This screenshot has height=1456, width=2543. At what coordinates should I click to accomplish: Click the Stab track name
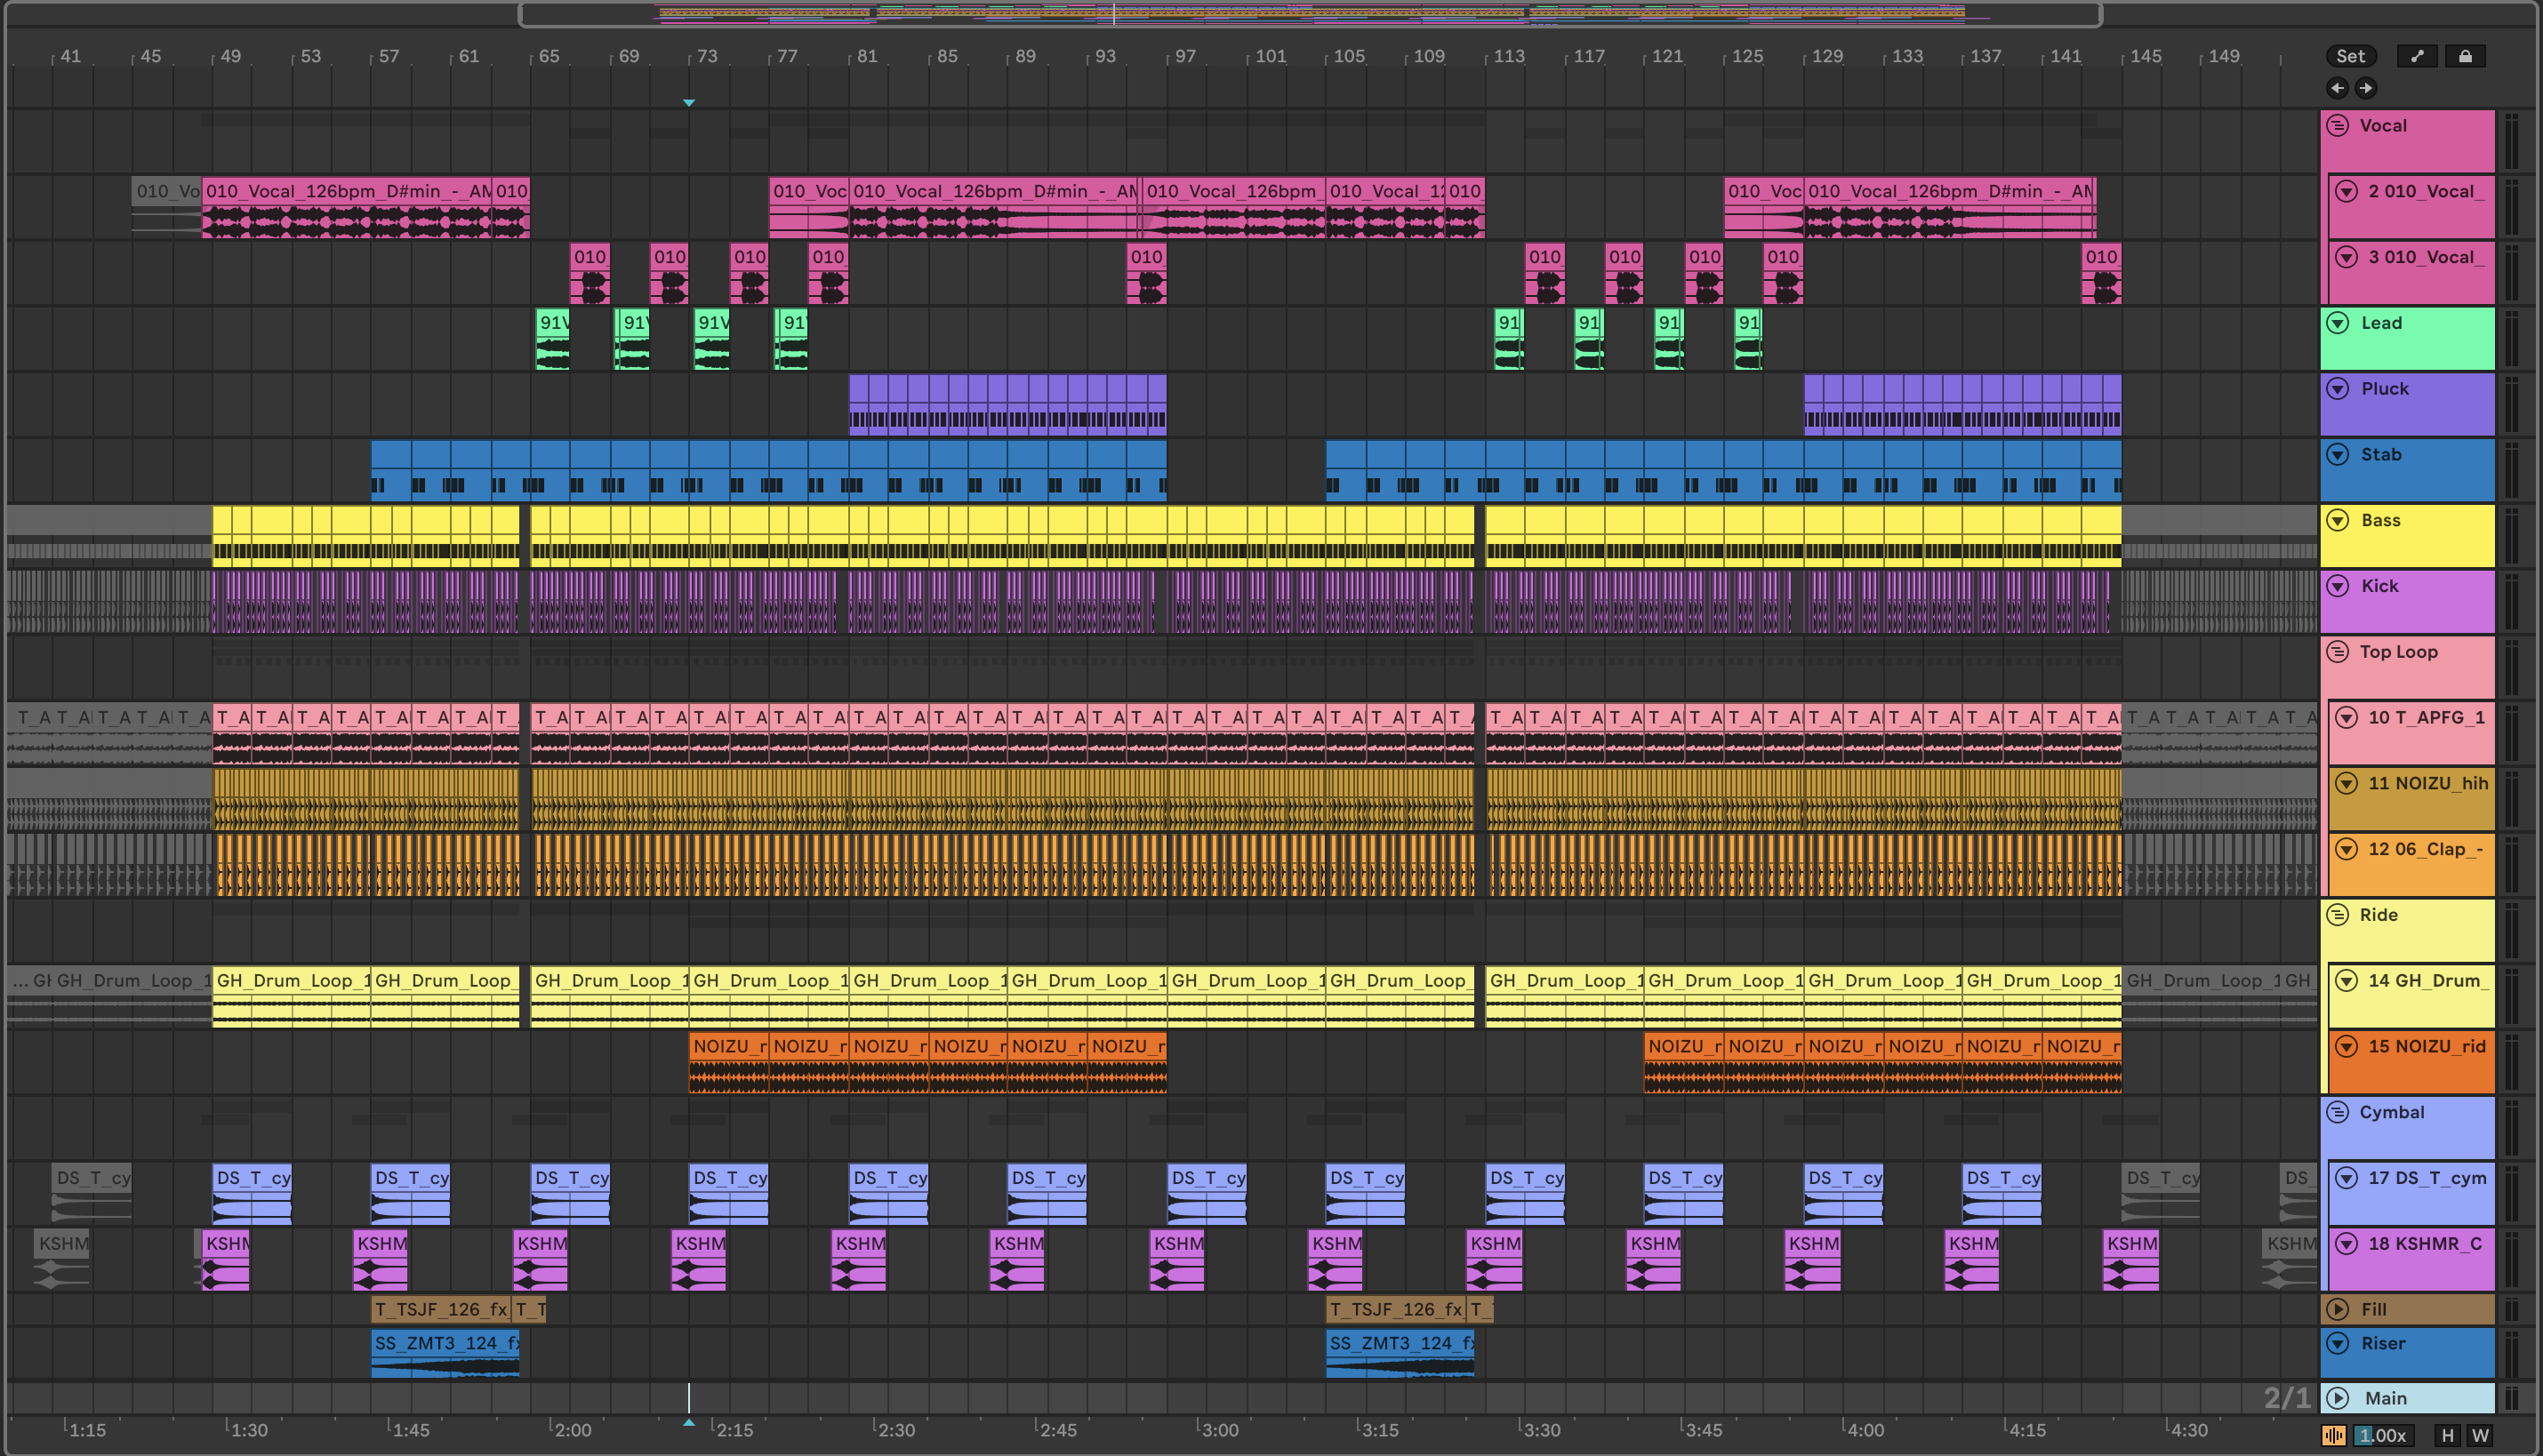point(2381,455)
